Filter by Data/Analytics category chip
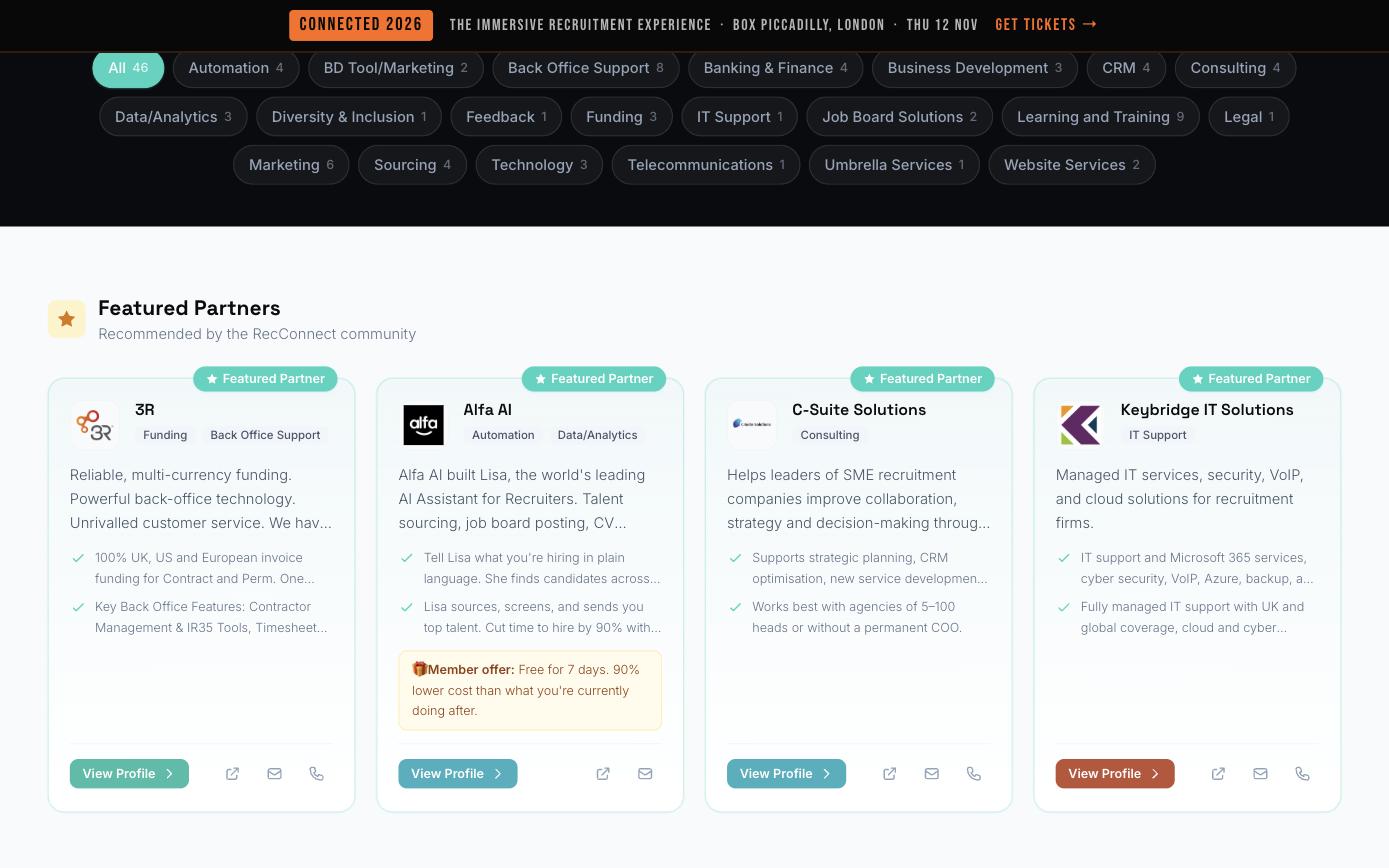1389x868 pixels. 173,117
